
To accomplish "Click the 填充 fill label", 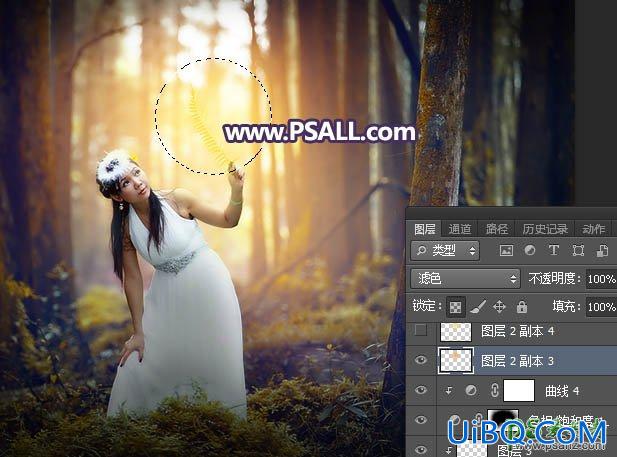I will 566,307.
